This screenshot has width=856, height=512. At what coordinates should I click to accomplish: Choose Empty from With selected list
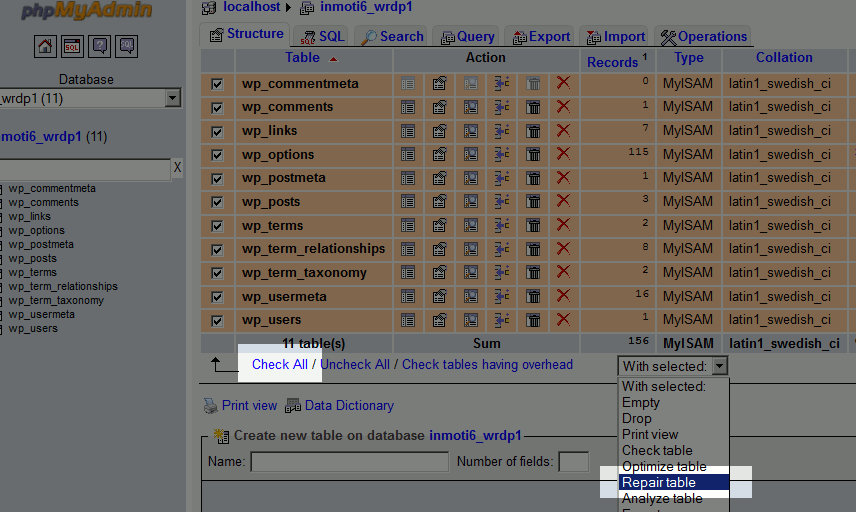[x=674, y=402]
